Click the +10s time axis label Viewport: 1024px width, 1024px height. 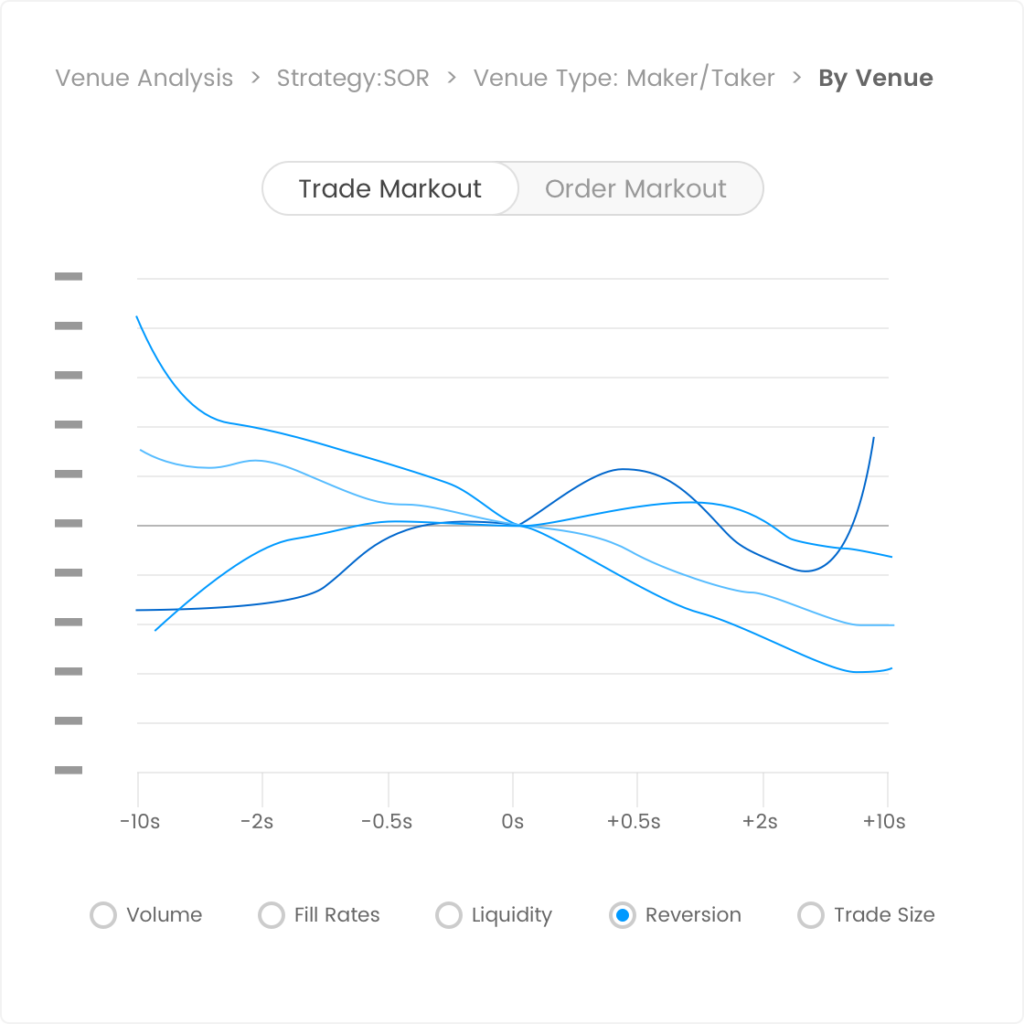(886, 822)
